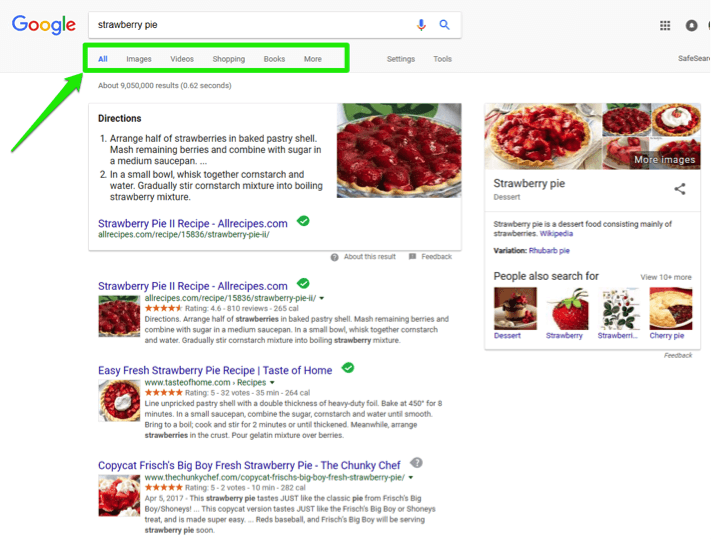Open the Wikipedia link in knowledge panel
711x539 pixels.
[x=556, y=233]
